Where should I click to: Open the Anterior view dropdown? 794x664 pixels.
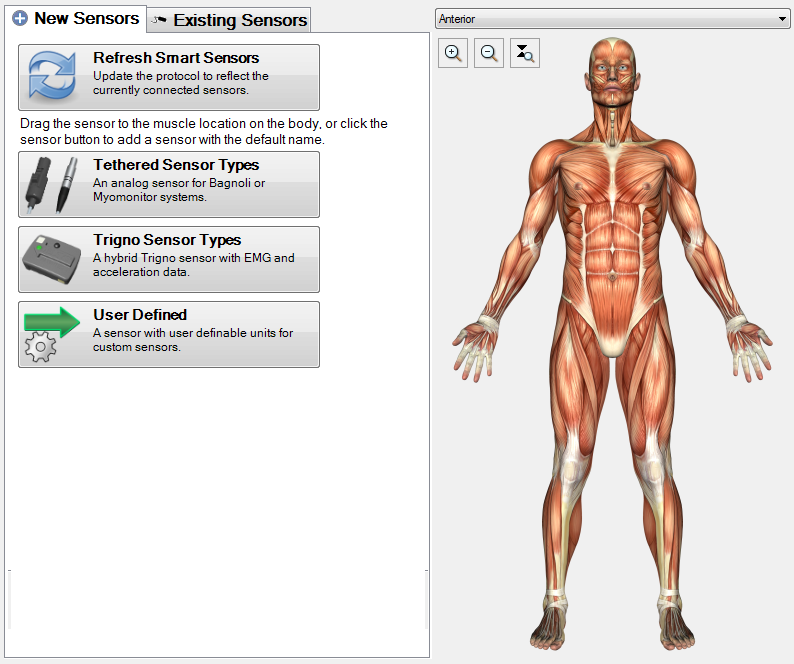(612, 19)
